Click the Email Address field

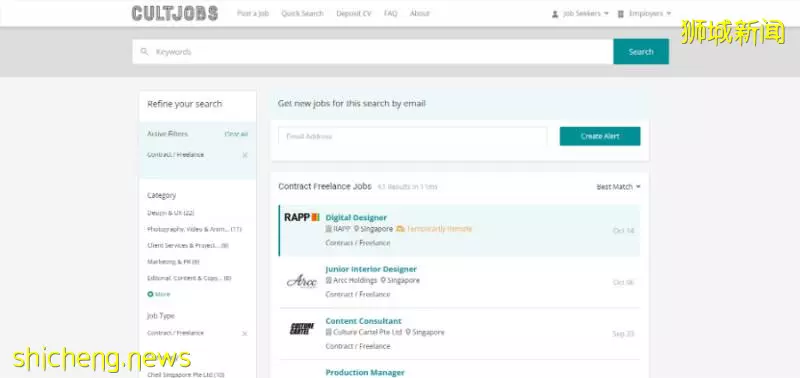412,136
